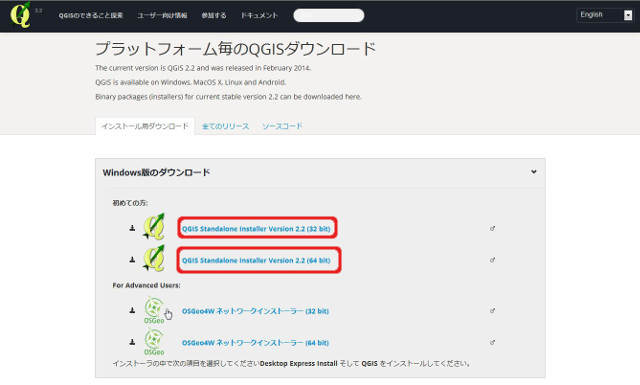Download QGIS Standalone Installer Version 2.2 (32 bit)
The height and width of the screenshot is (385, 640).
(x=256, y=229)
